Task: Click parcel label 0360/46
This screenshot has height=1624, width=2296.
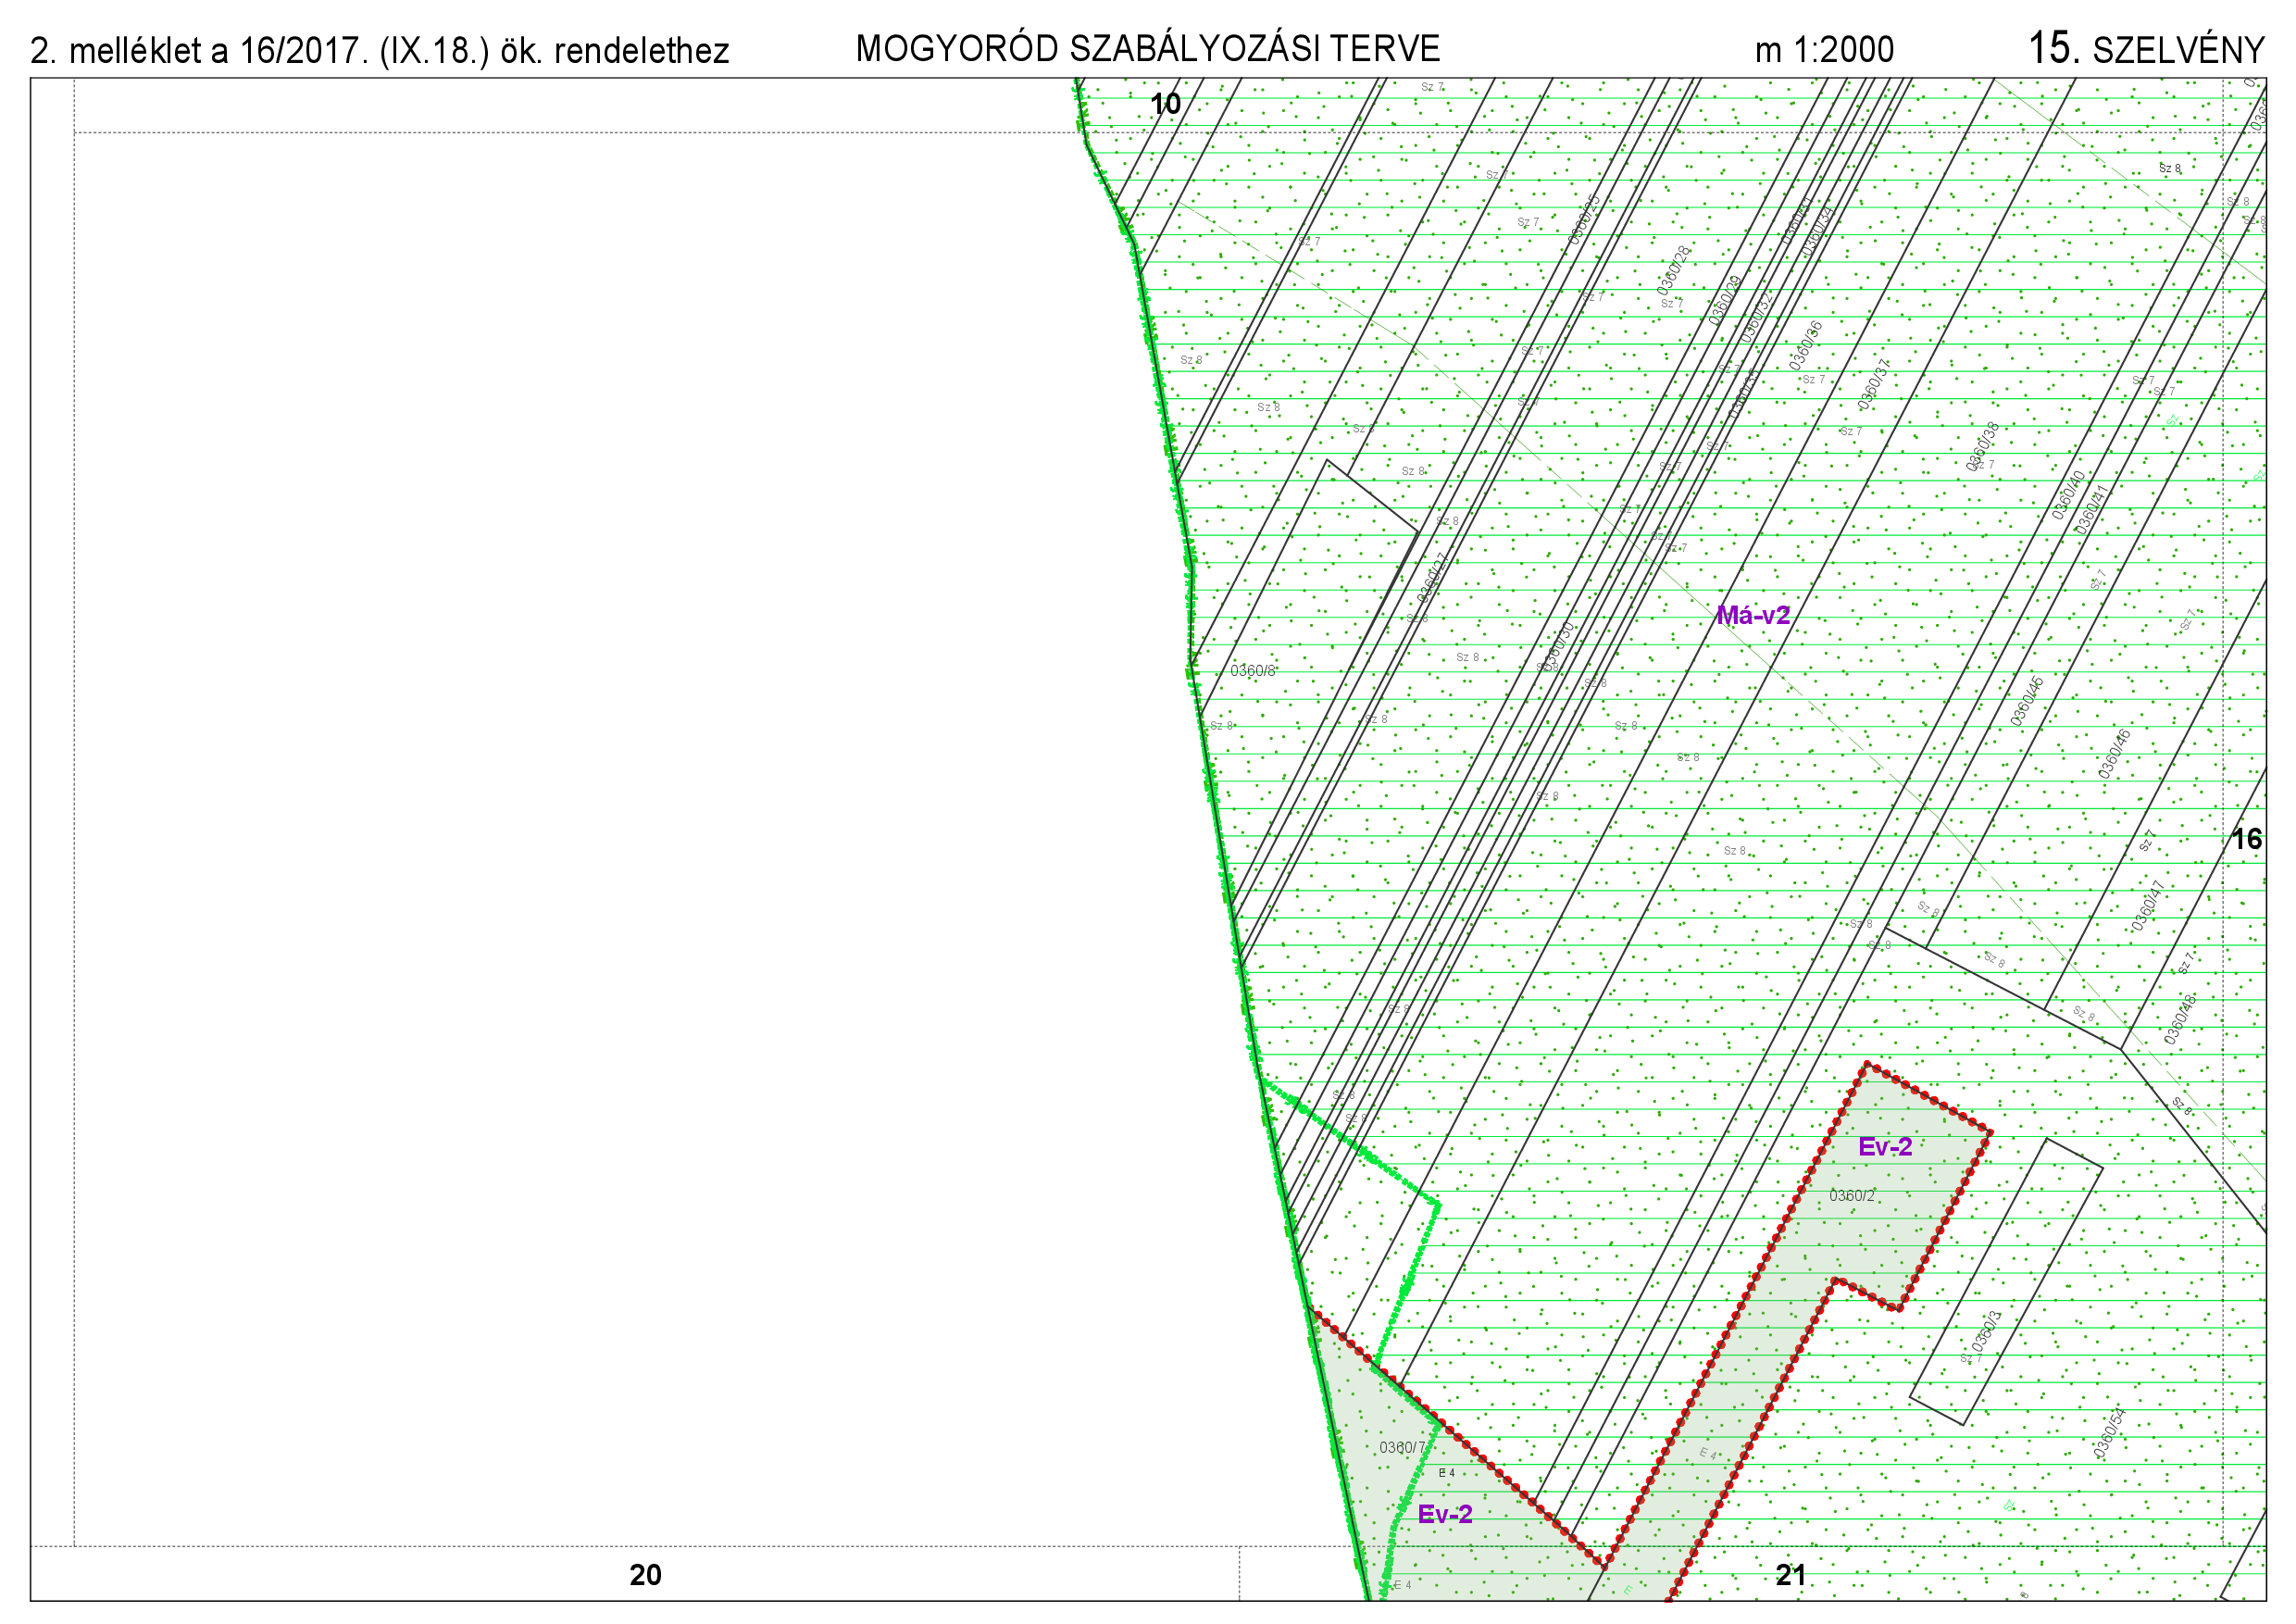Action: click(2114, 754)
